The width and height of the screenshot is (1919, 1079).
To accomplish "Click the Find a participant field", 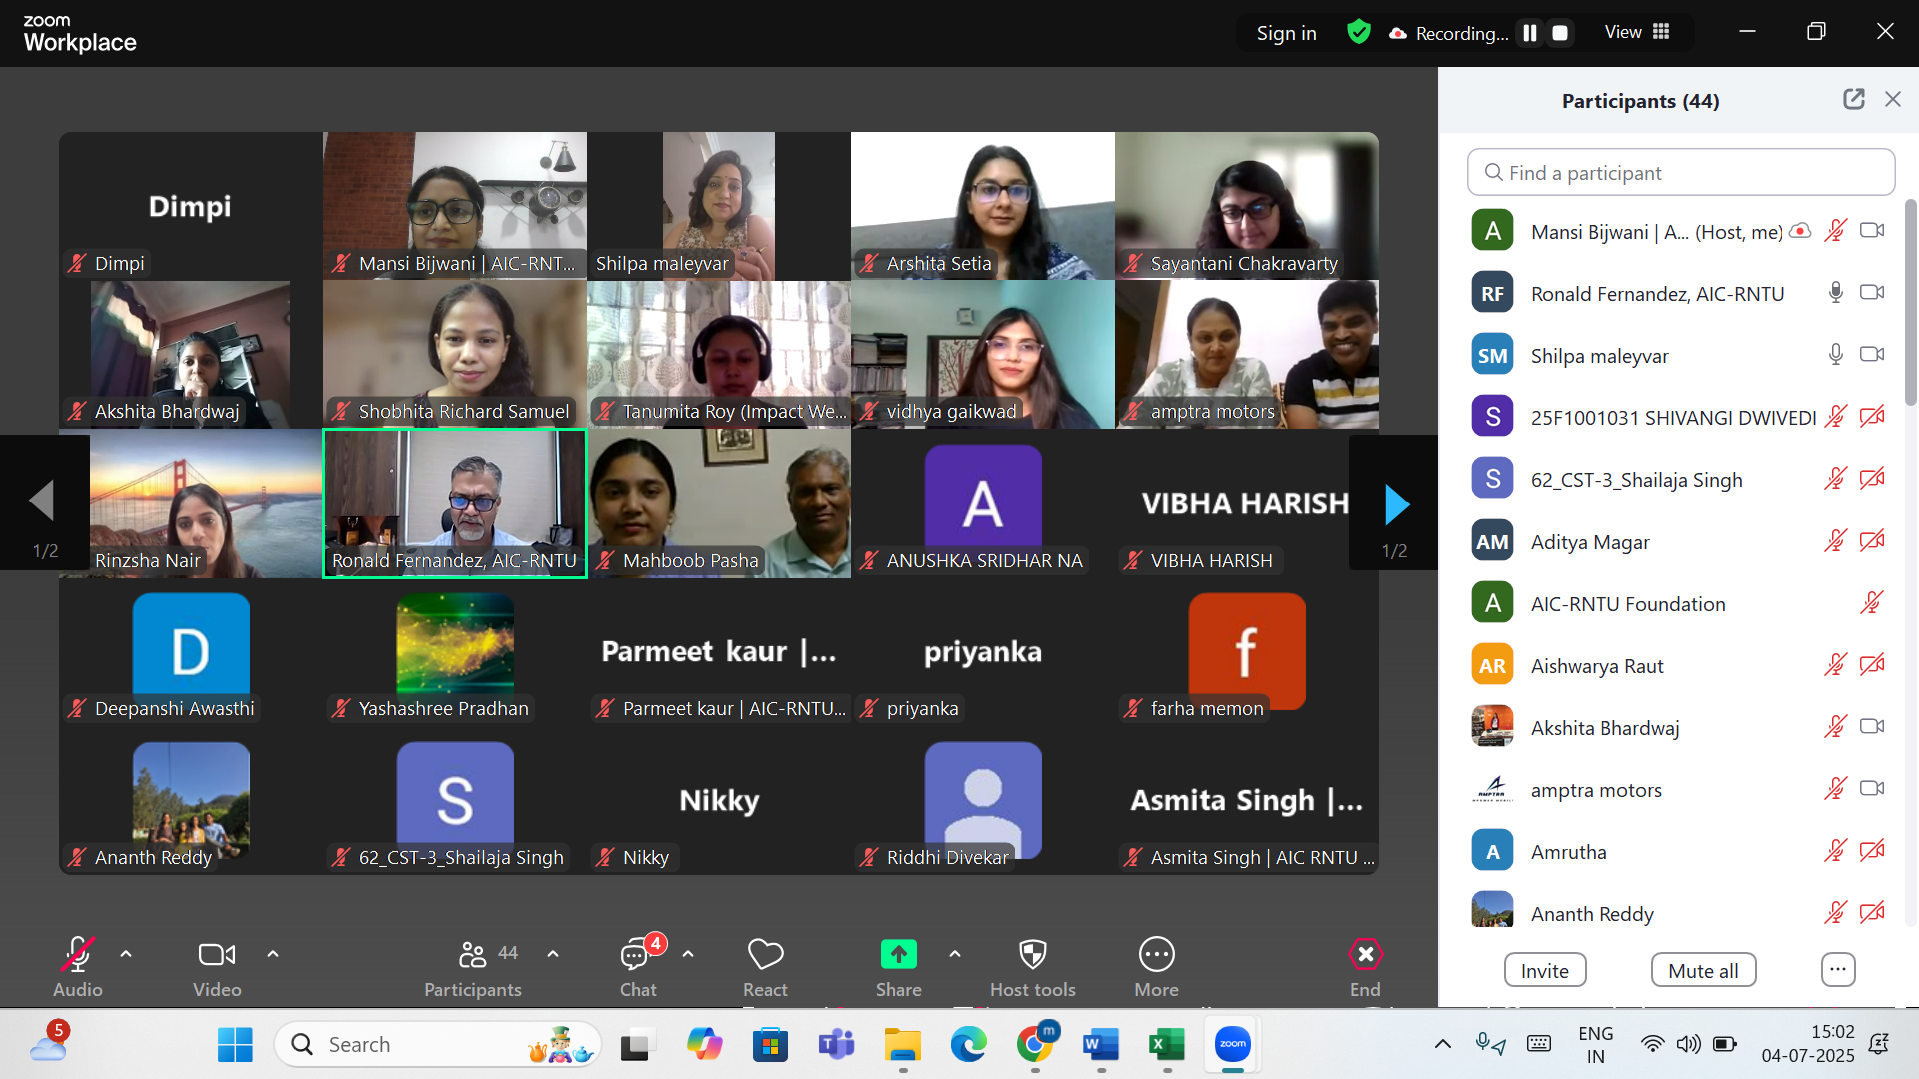I will [x=1680, y=173].
